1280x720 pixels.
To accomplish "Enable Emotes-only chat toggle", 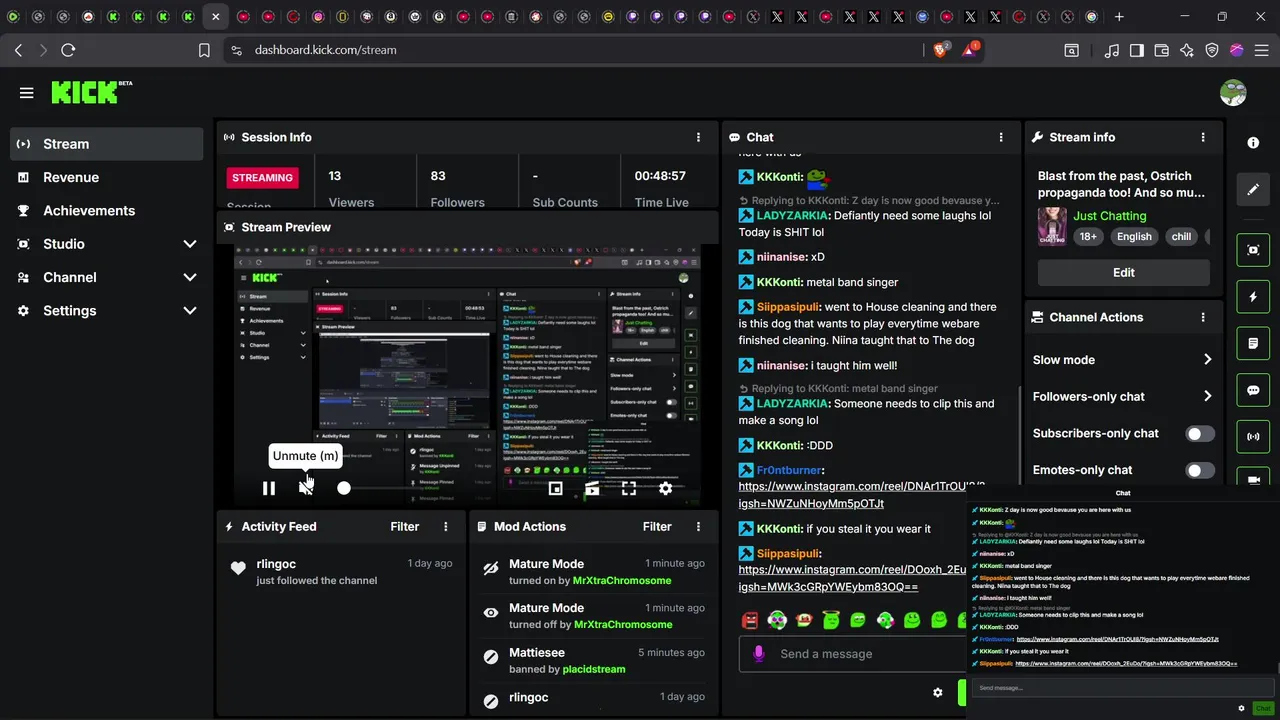I will pyautogui.click(x=1200, y=470).
